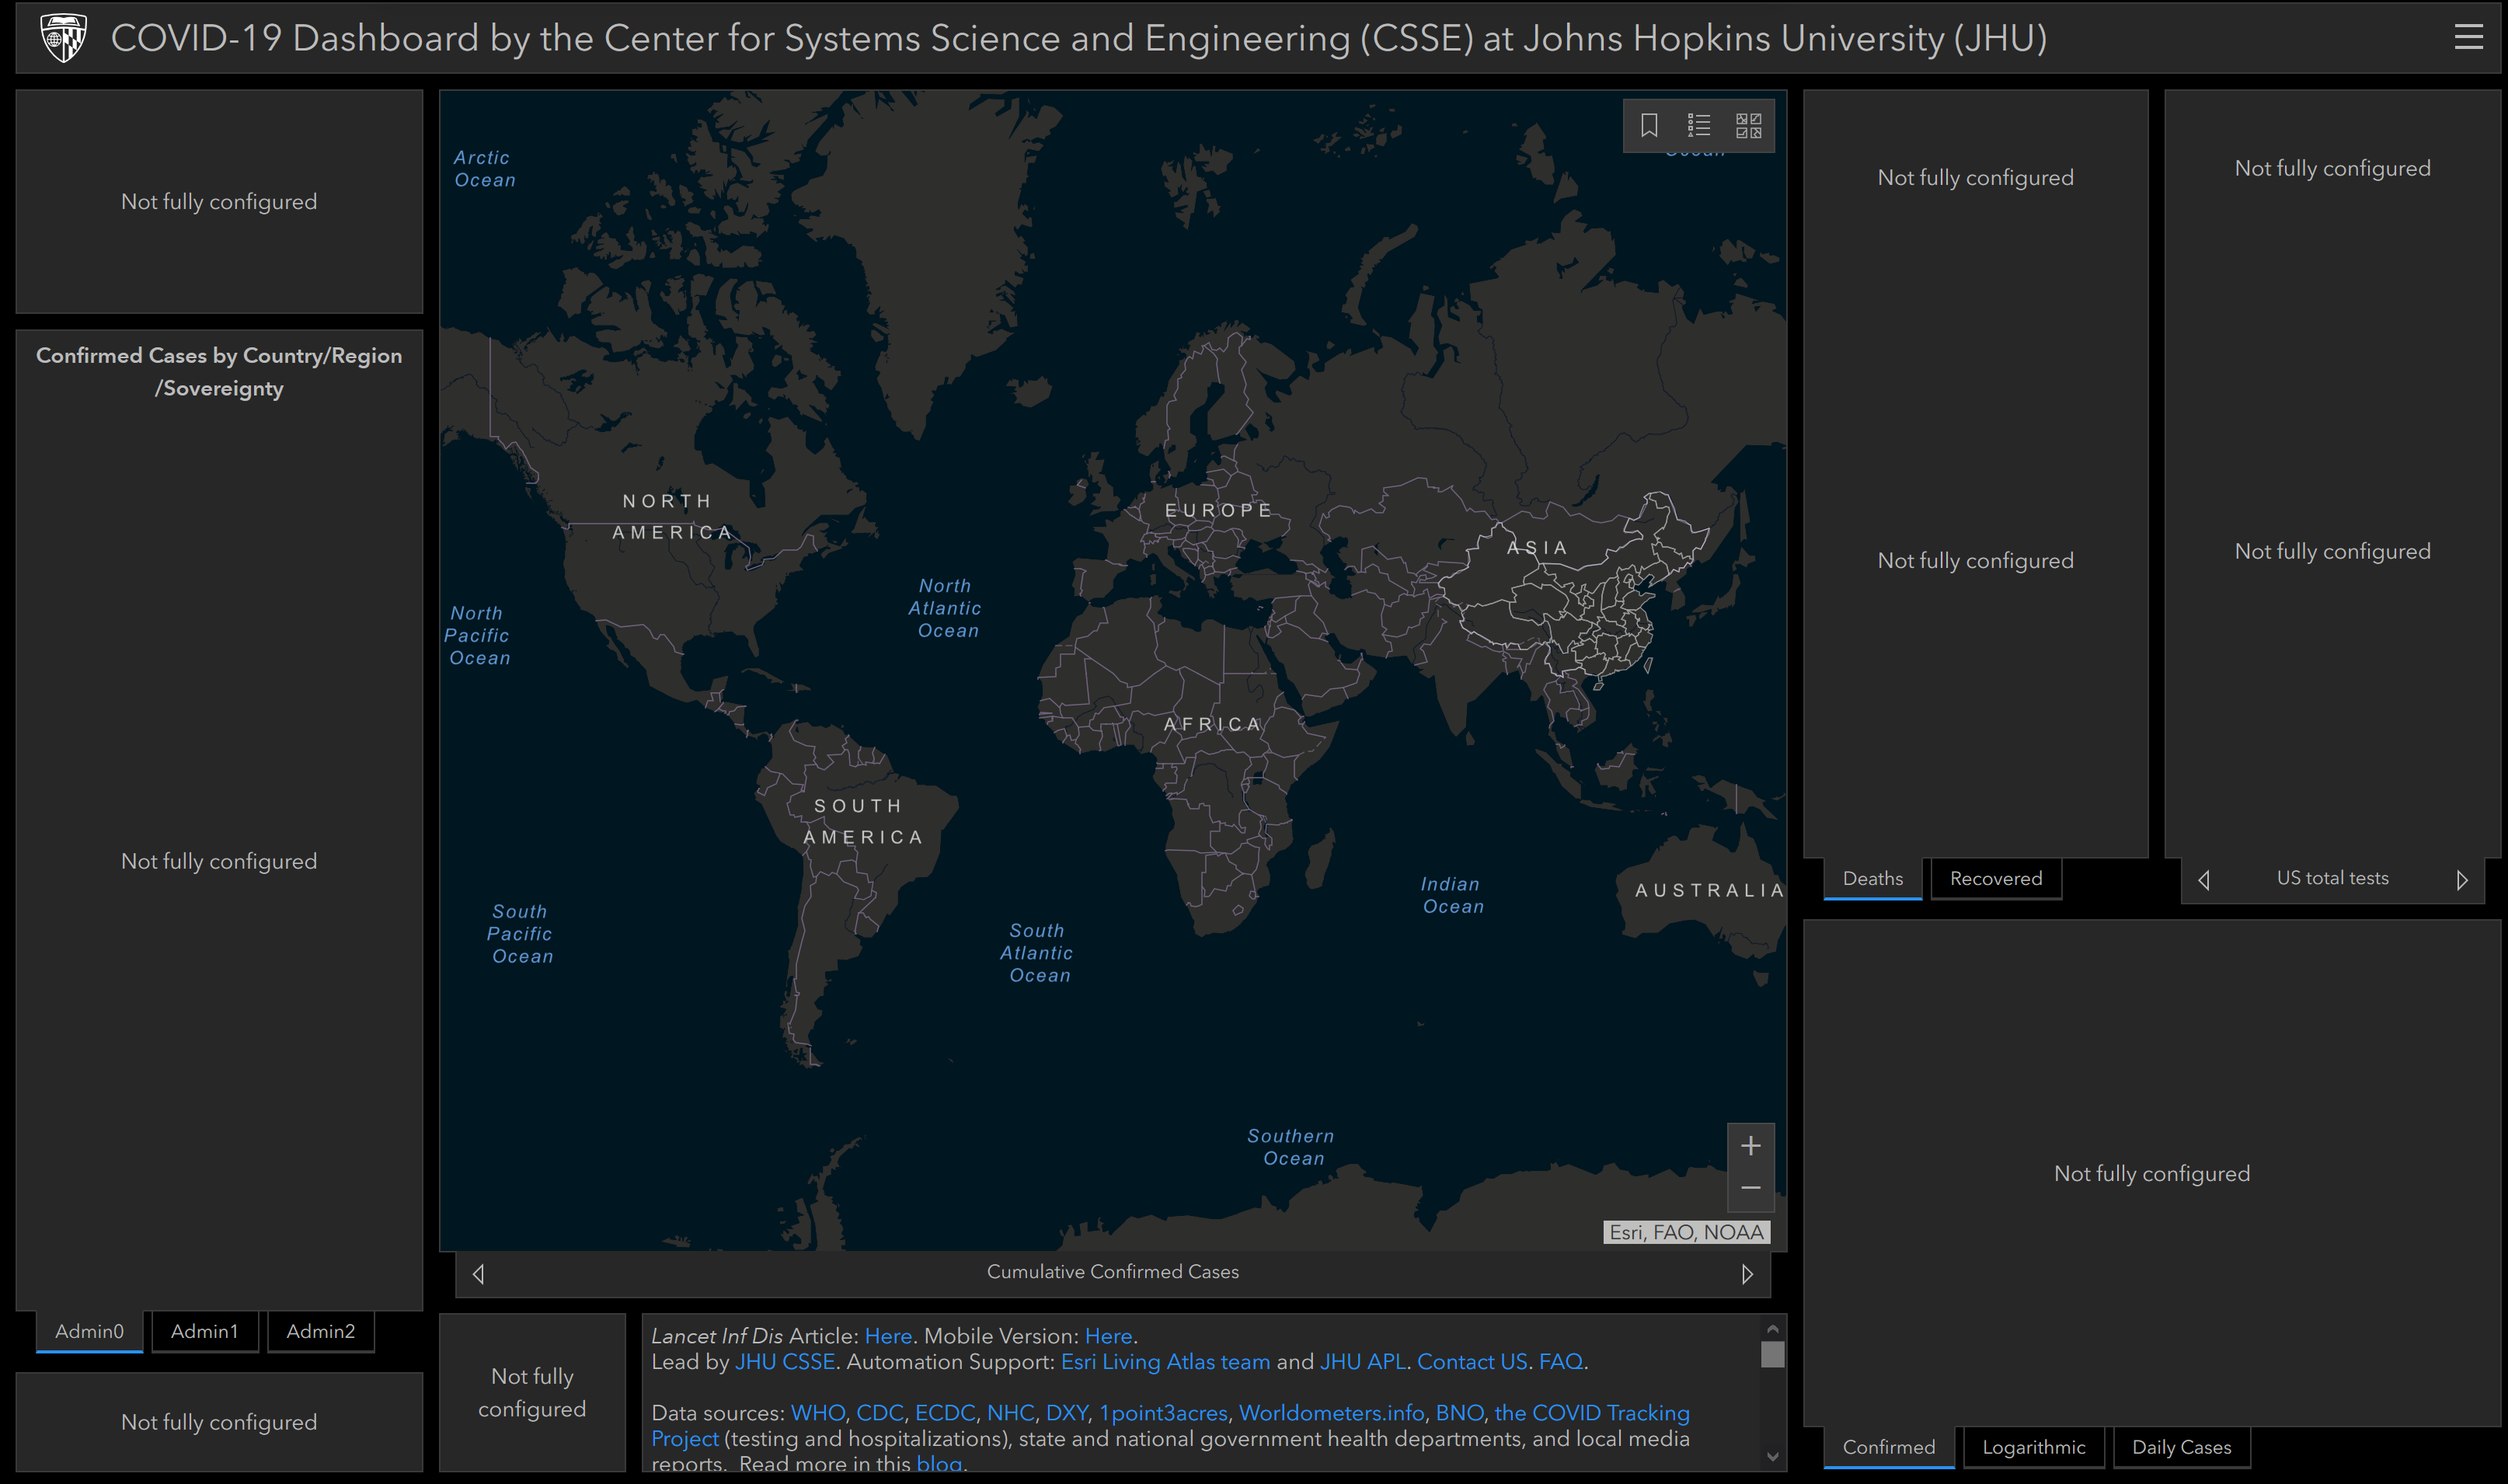Open map bookmarks
The height and width of the screenshot is (1484, 2508).
[1649, 125]
